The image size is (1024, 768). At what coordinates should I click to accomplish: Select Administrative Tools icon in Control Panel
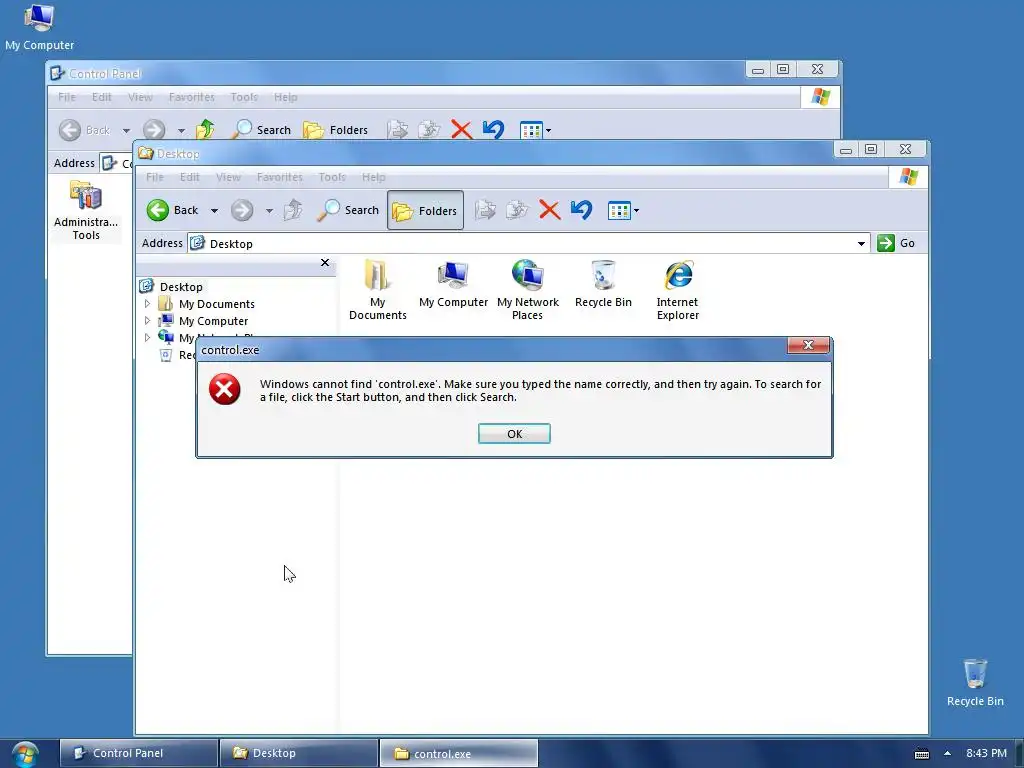(x=86, y=210)
